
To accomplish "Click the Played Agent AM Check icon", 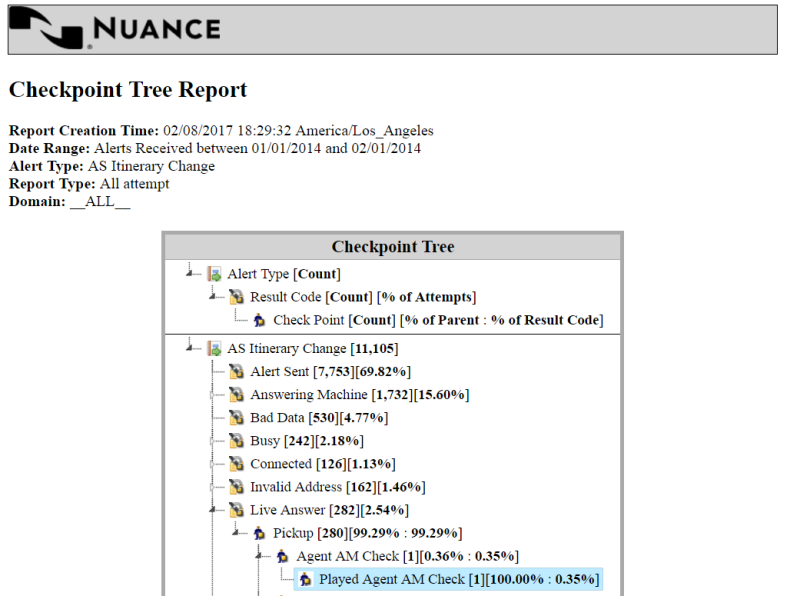I will pos(306,579).
